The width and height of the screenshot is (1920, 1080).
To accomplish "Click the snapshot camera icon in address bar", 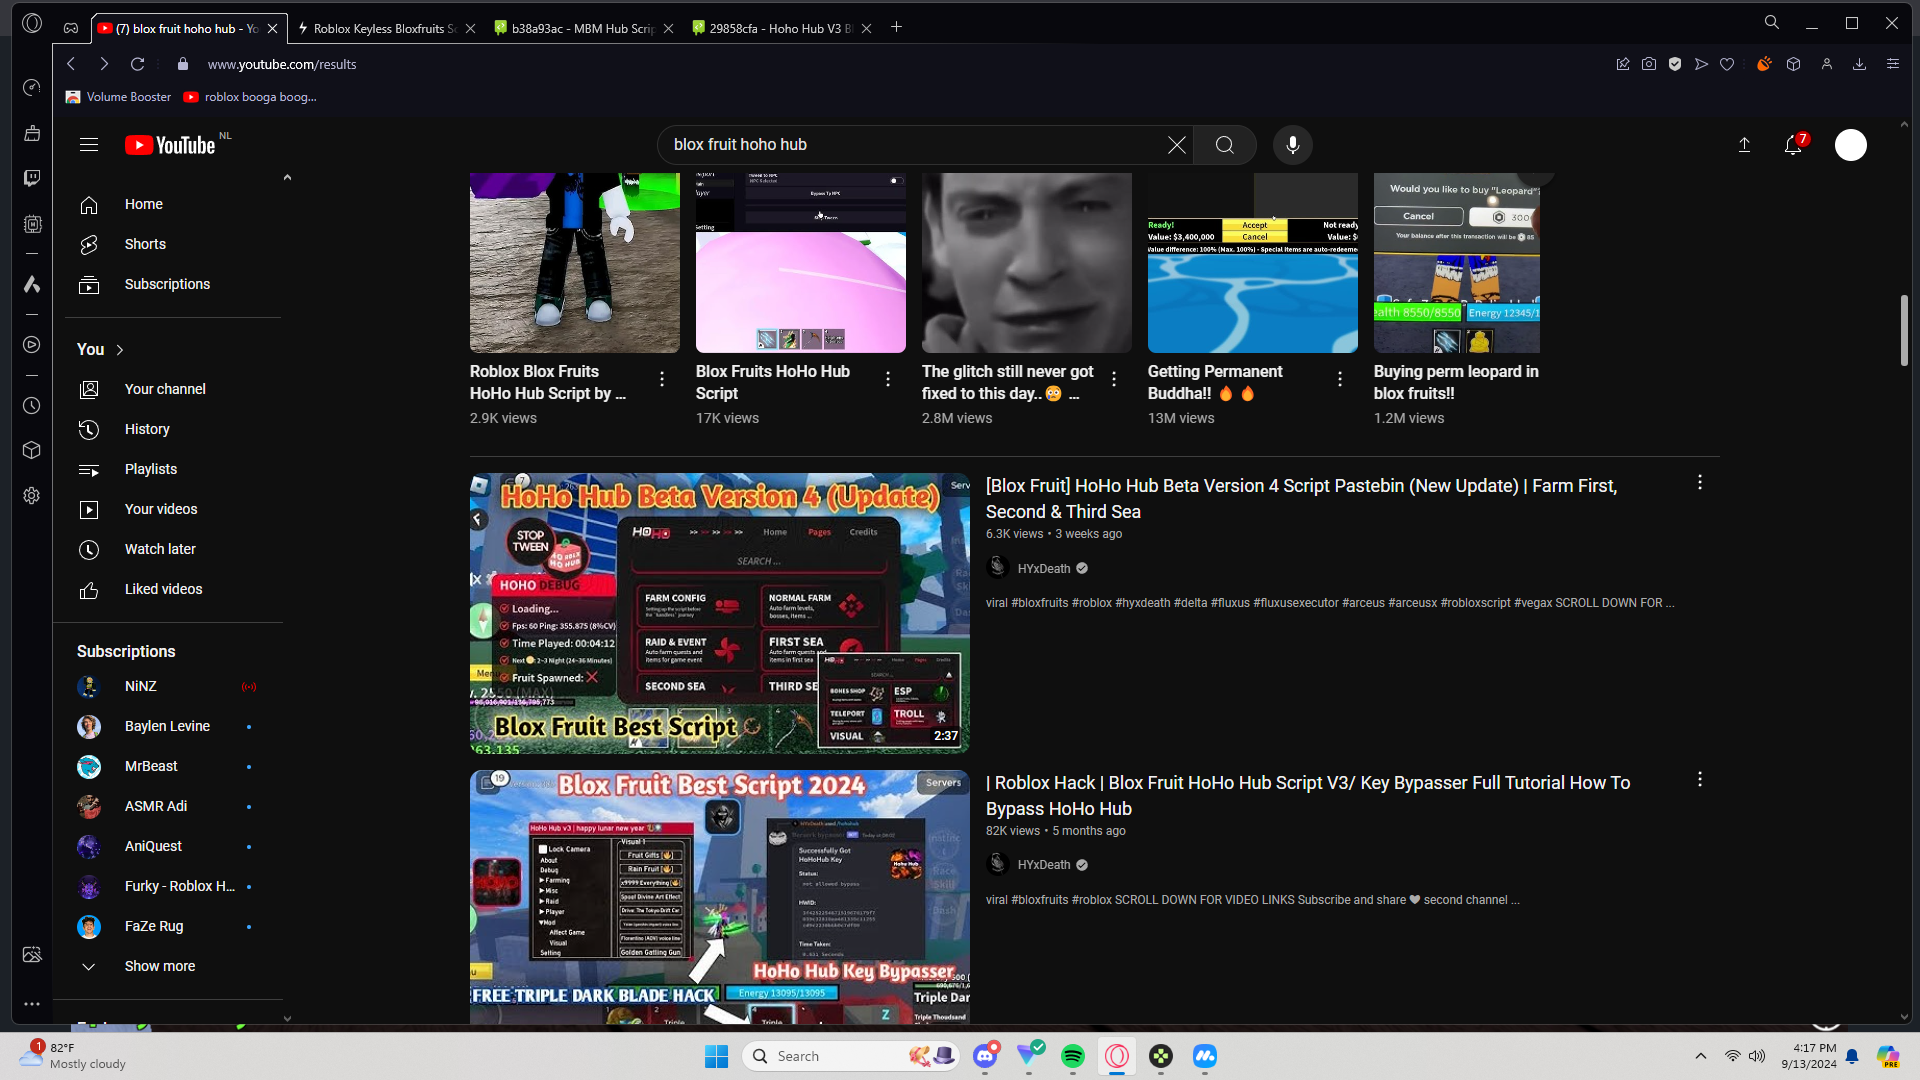I will (x=1649, y=64).
